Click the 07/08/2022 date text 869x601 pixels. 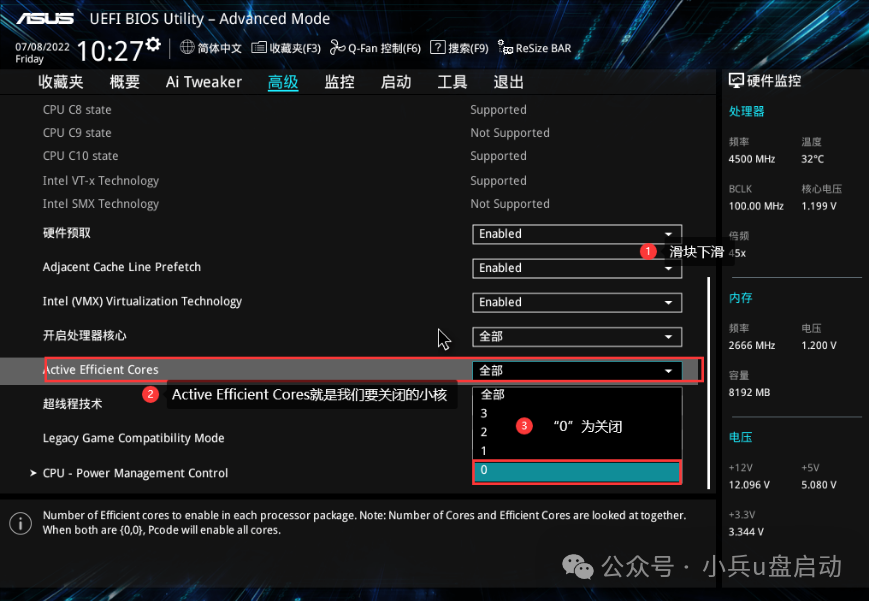(42, 47)
